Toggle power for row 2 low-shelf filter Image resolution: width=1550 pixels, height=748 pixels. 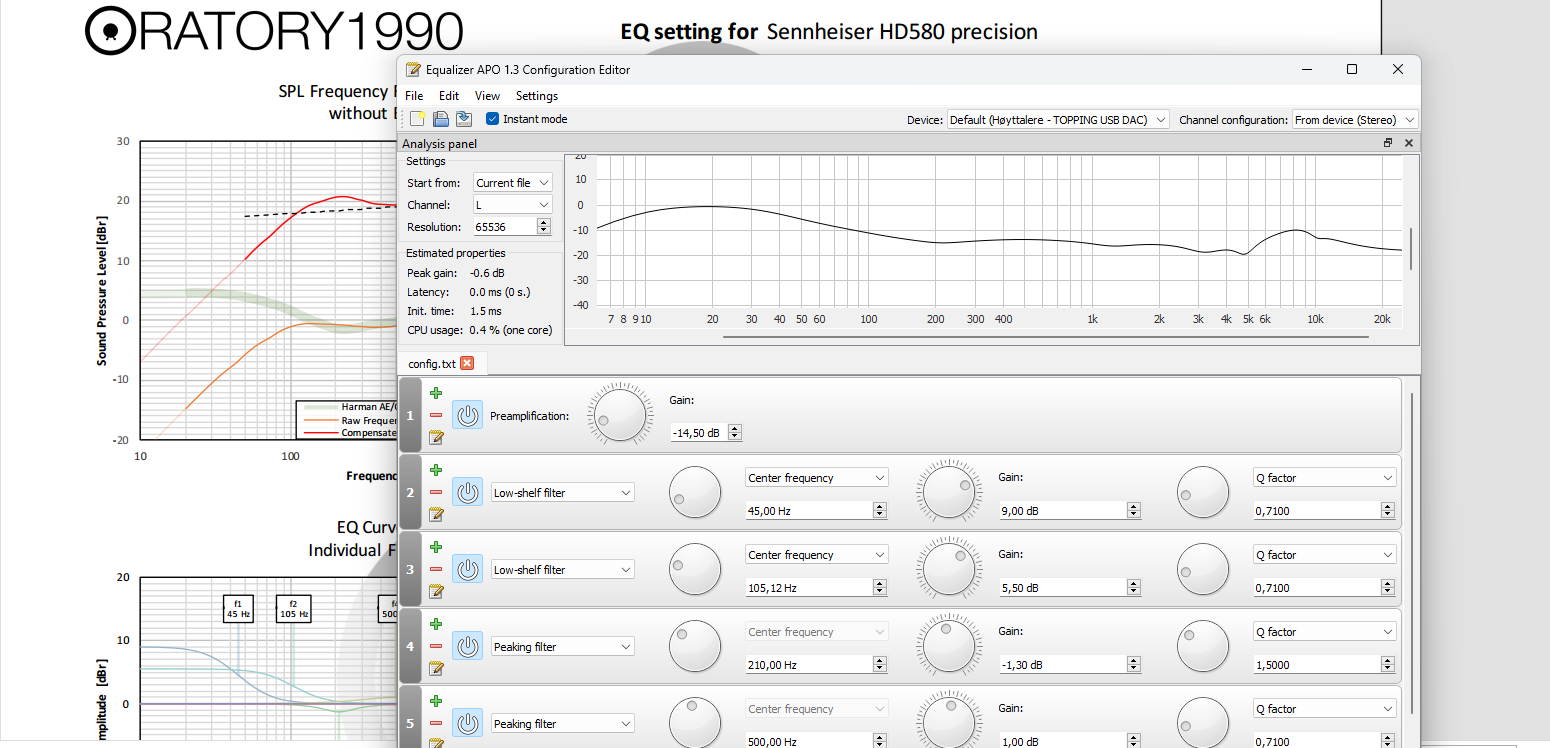(467, 492)
